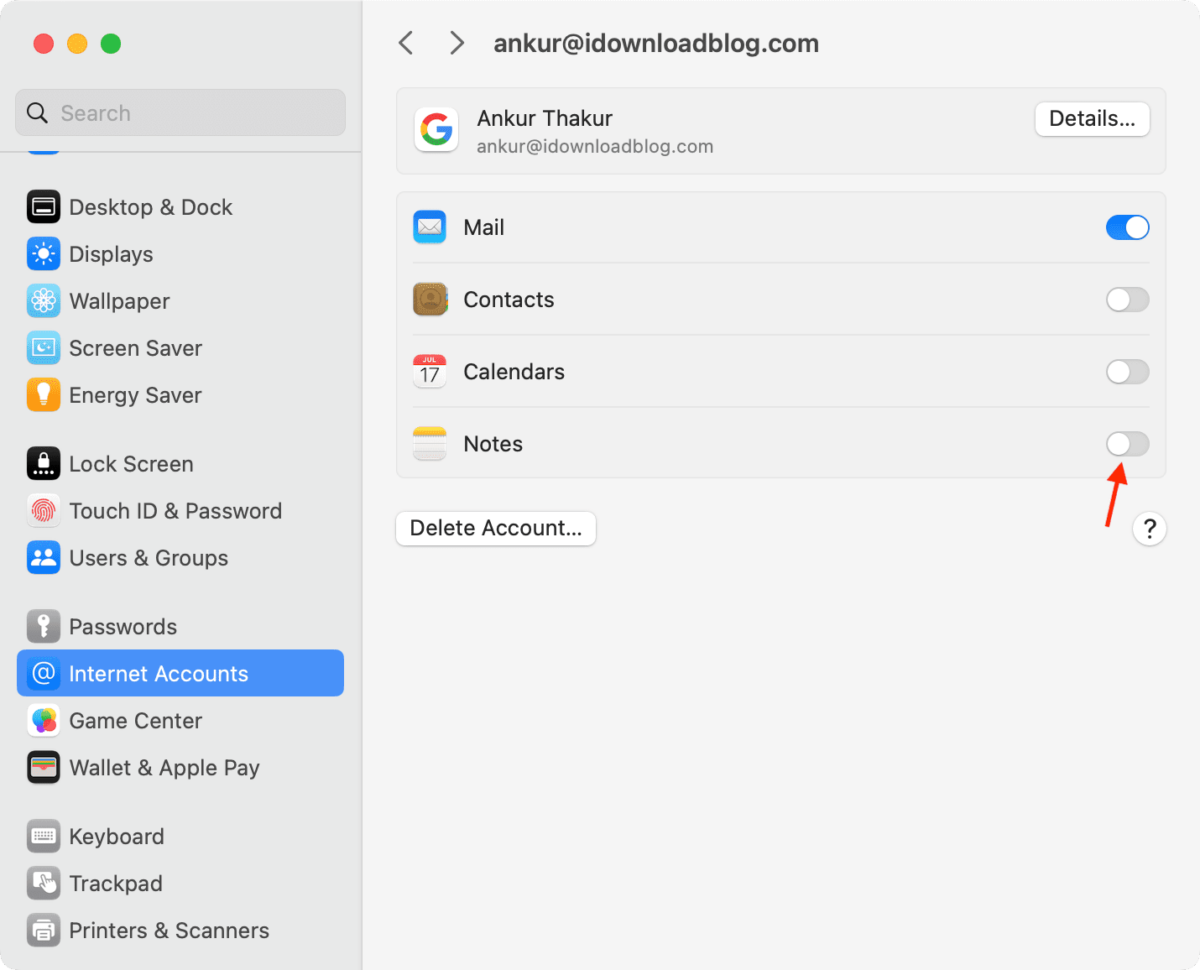Select Keyboard label in sidebar
Image resolution: width=1200 pixels, height=970 pixels.
point(116,837)
